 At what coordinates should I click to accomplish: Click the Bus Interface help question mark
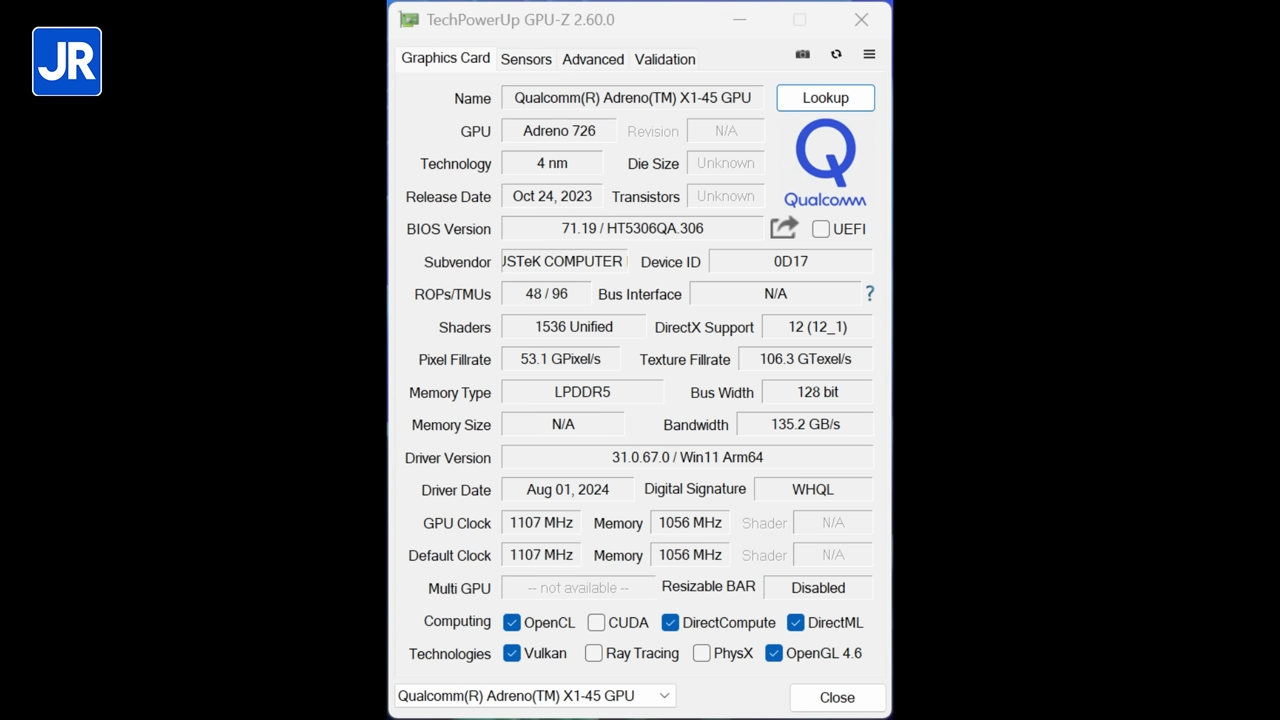coord(869,293)
